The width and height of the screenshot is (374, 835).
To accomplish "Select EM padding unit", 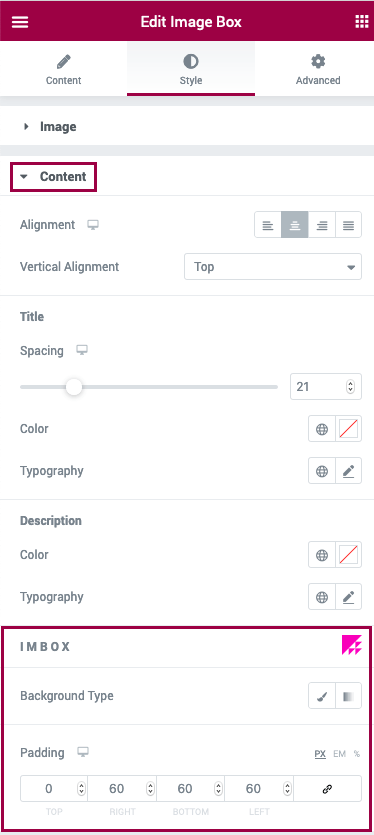I will pos(339,754).
